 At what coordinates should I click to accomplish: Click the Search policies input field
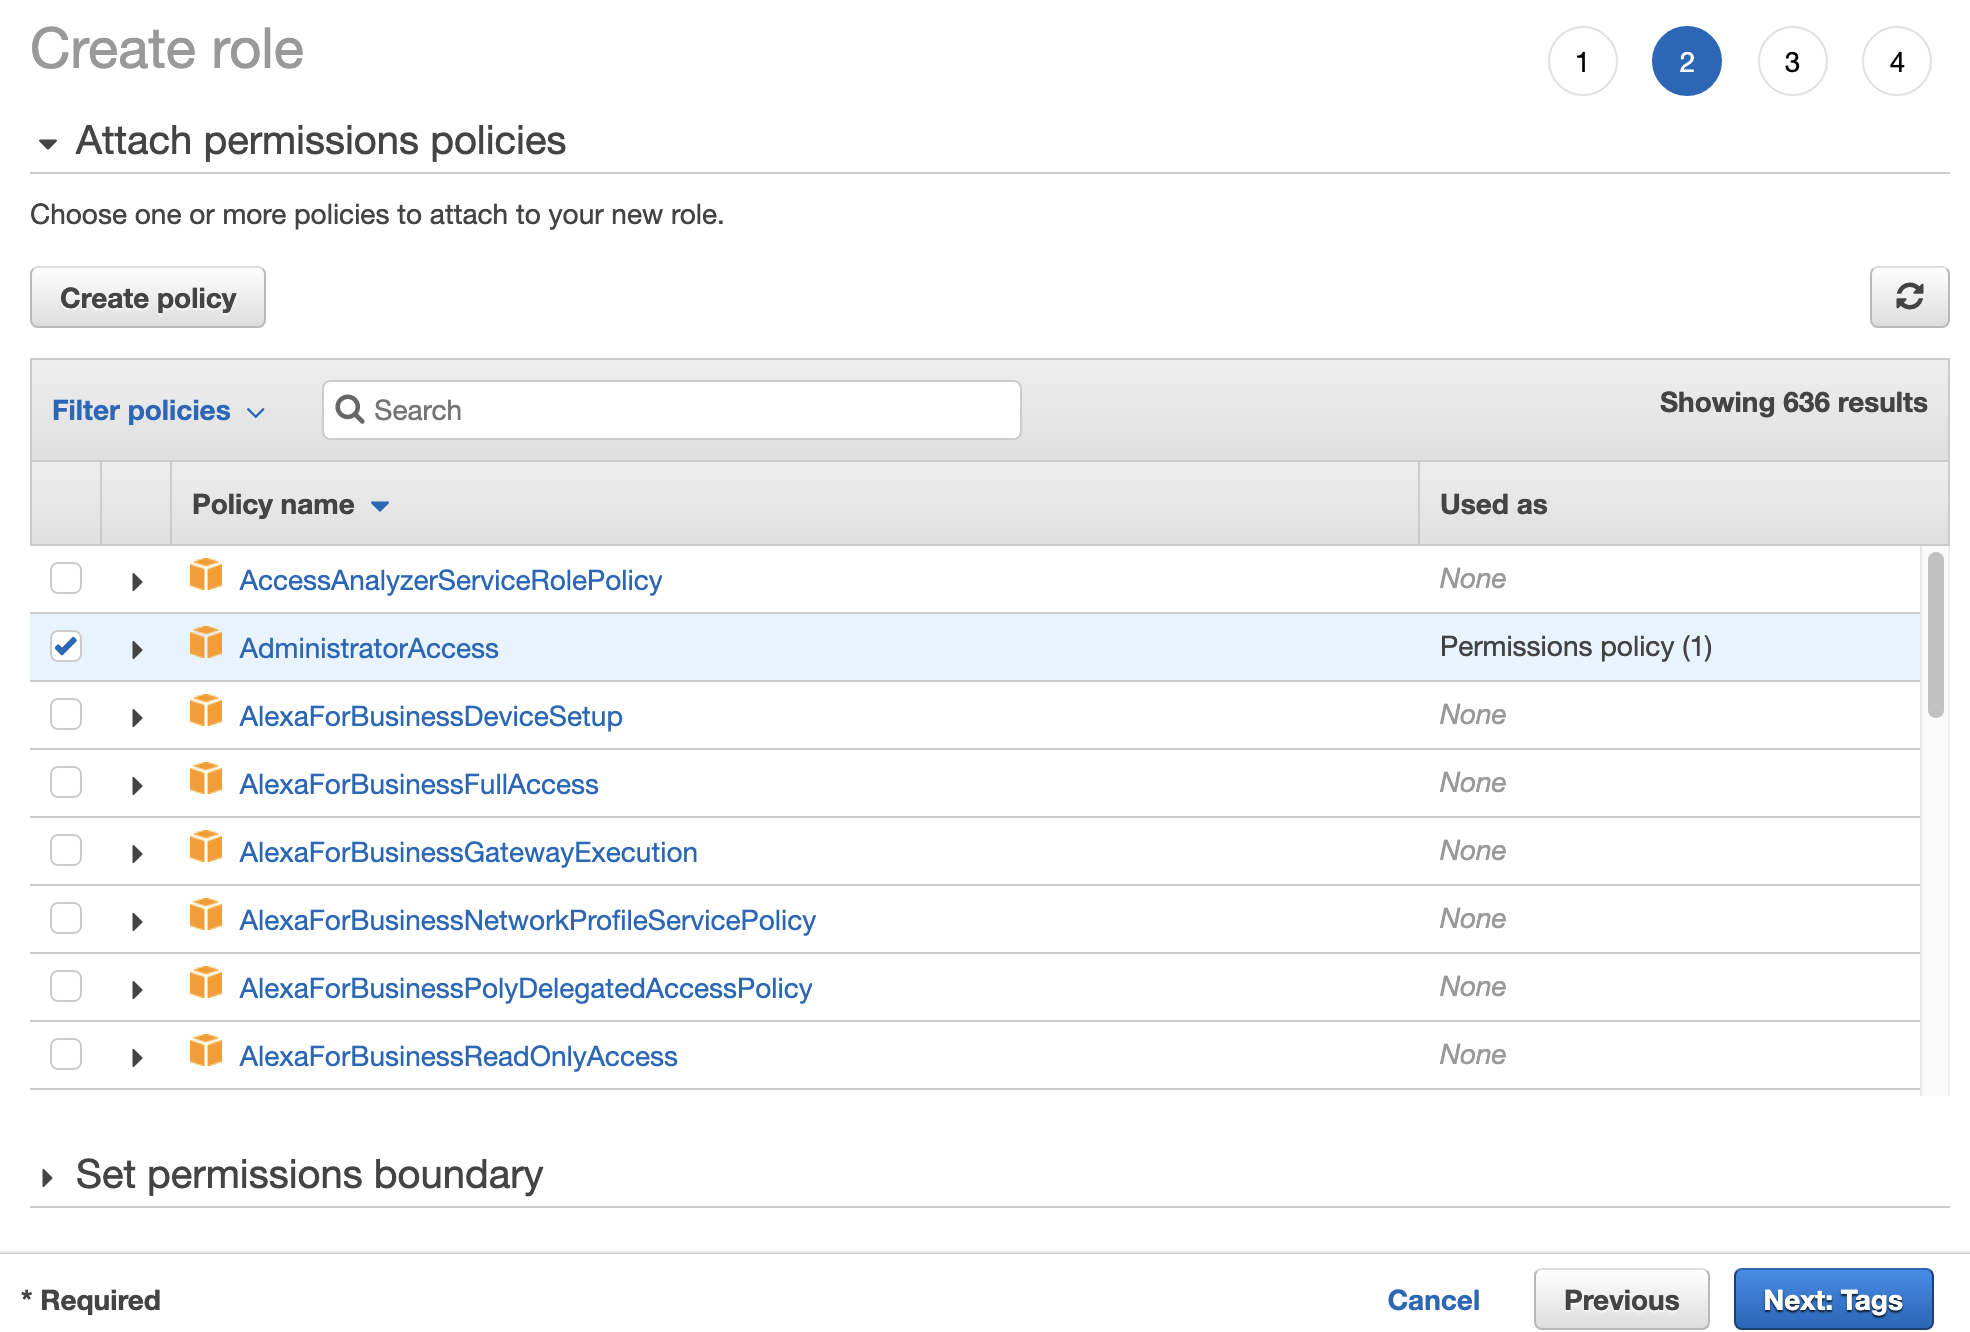(x=672, y=407)
